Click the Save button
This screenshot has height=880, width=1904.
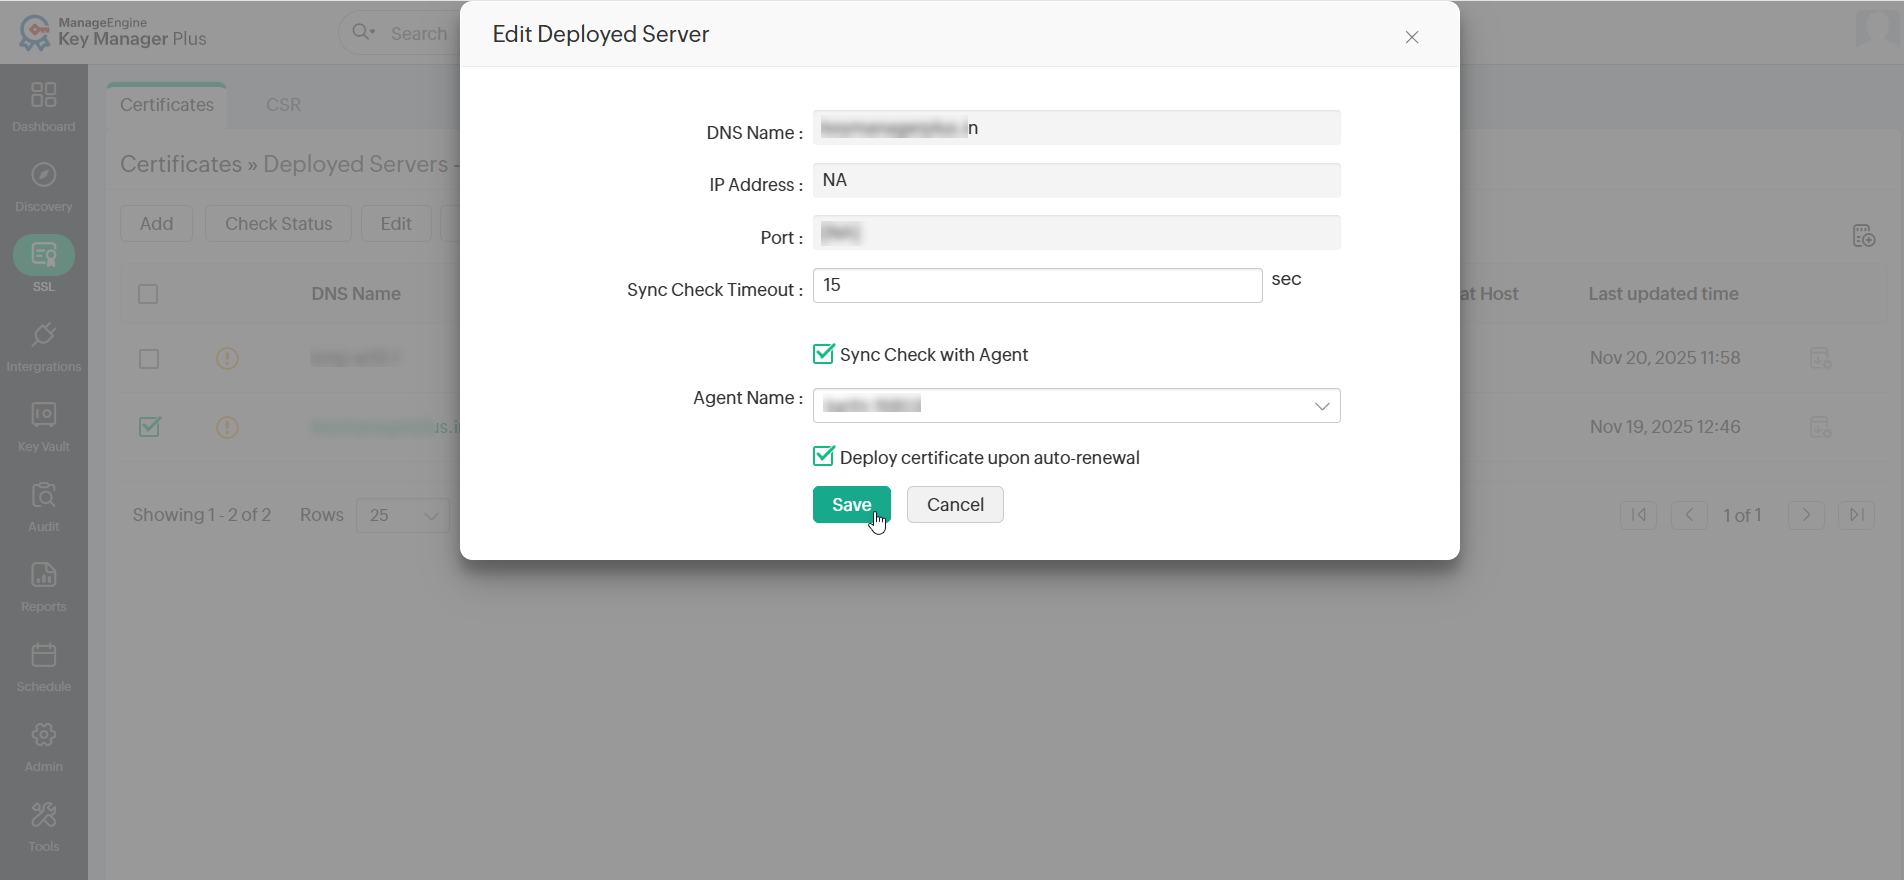[851, 505]
